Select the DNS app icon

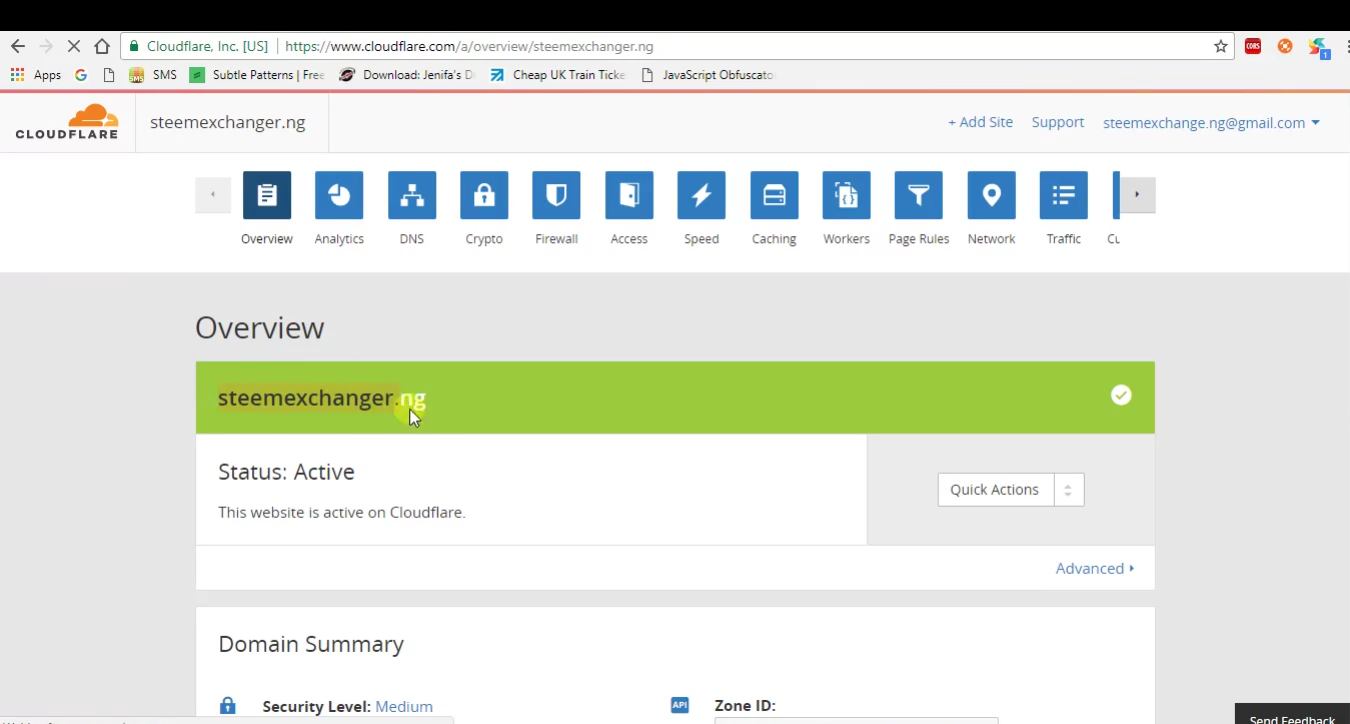click(x=411, y=195)
